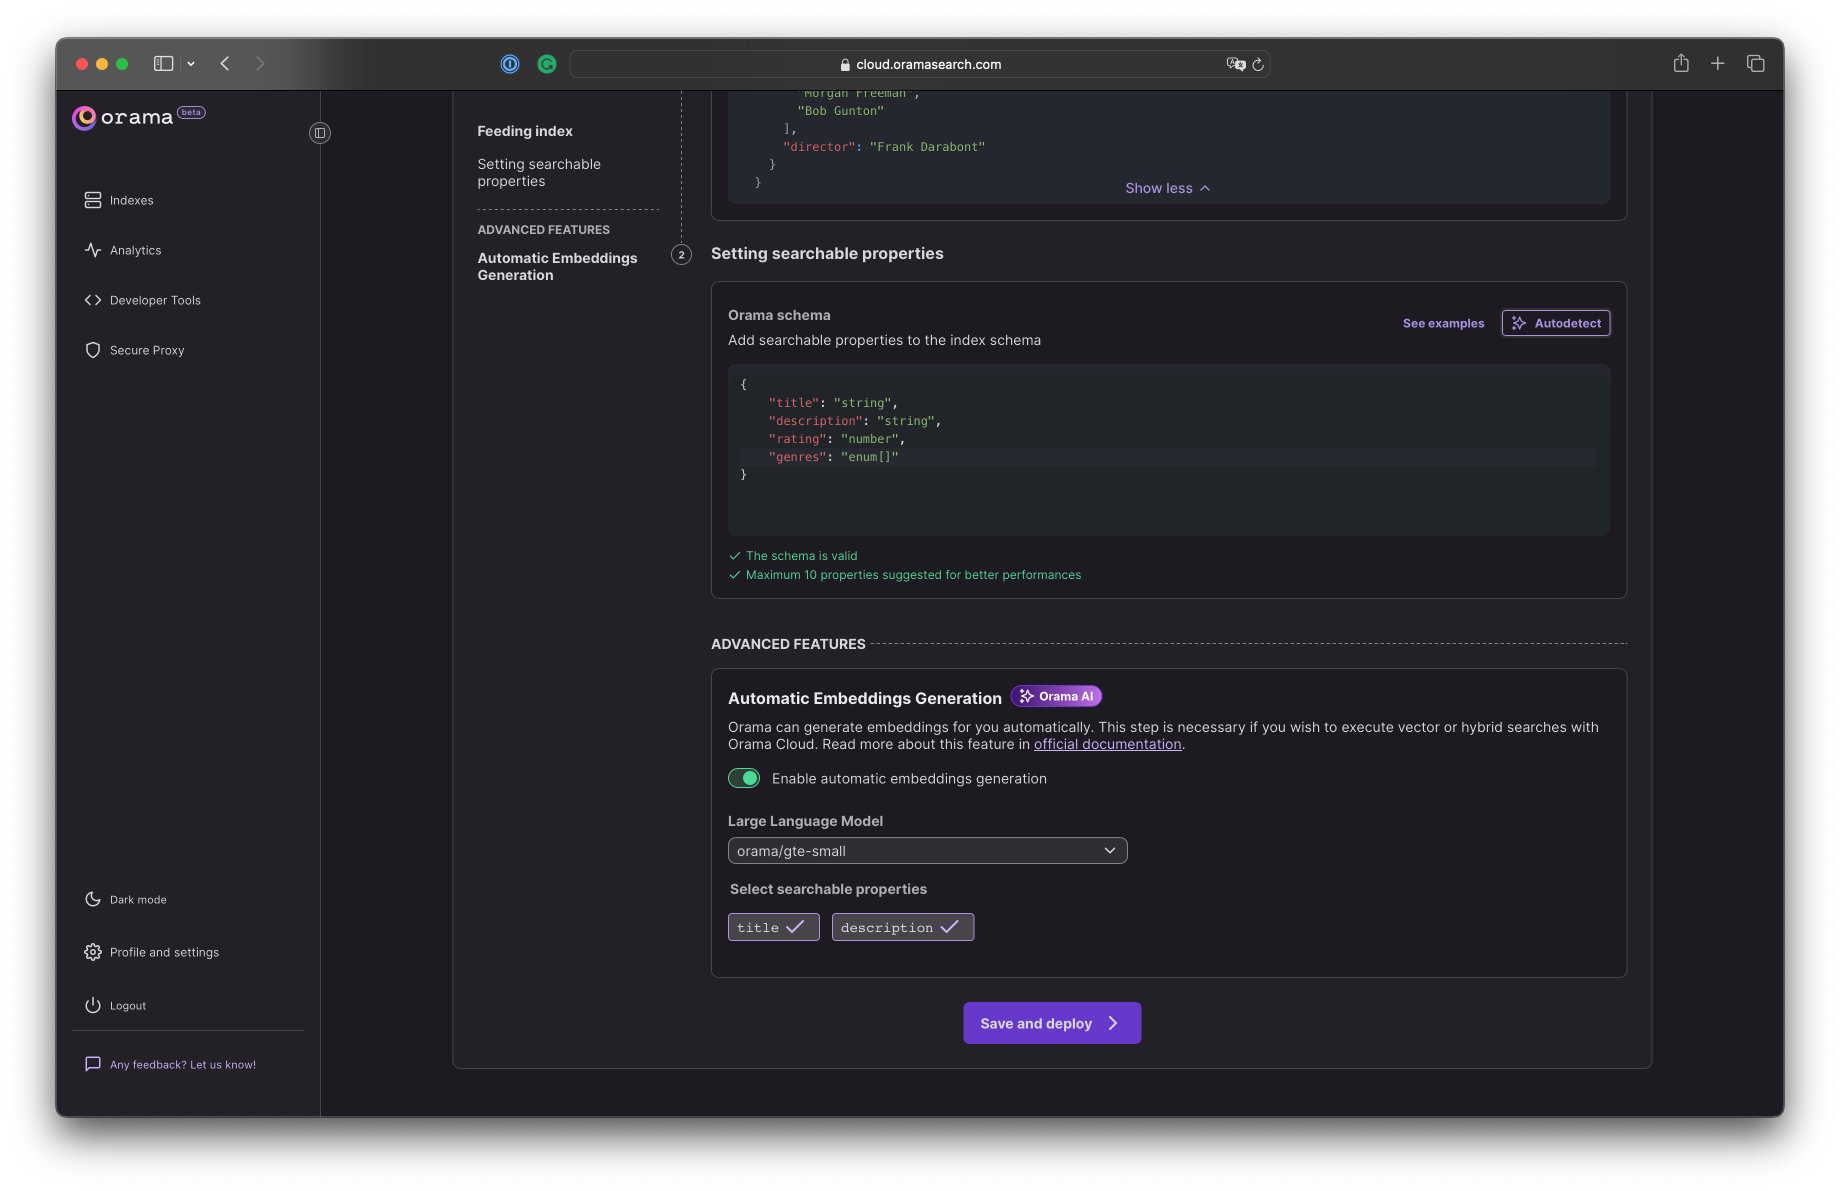Reload the page
Viewport: 1840px width, 1191px height.
[1258, 64]
